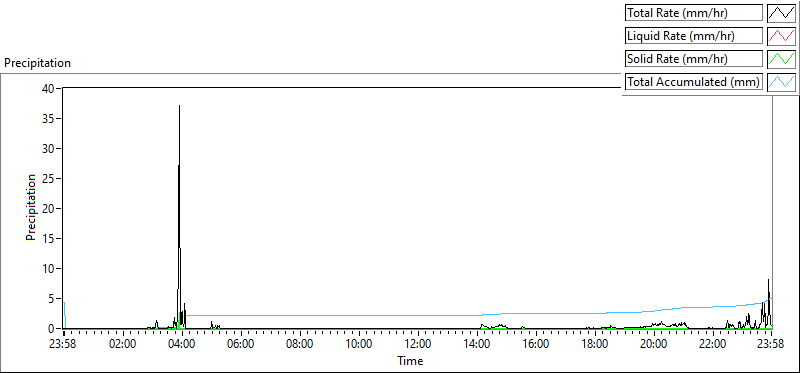Image resolution: width=800 pixels, height=373 pixels.
Task: Click the 5 value on the y-axis
Action: coord(52,299)
